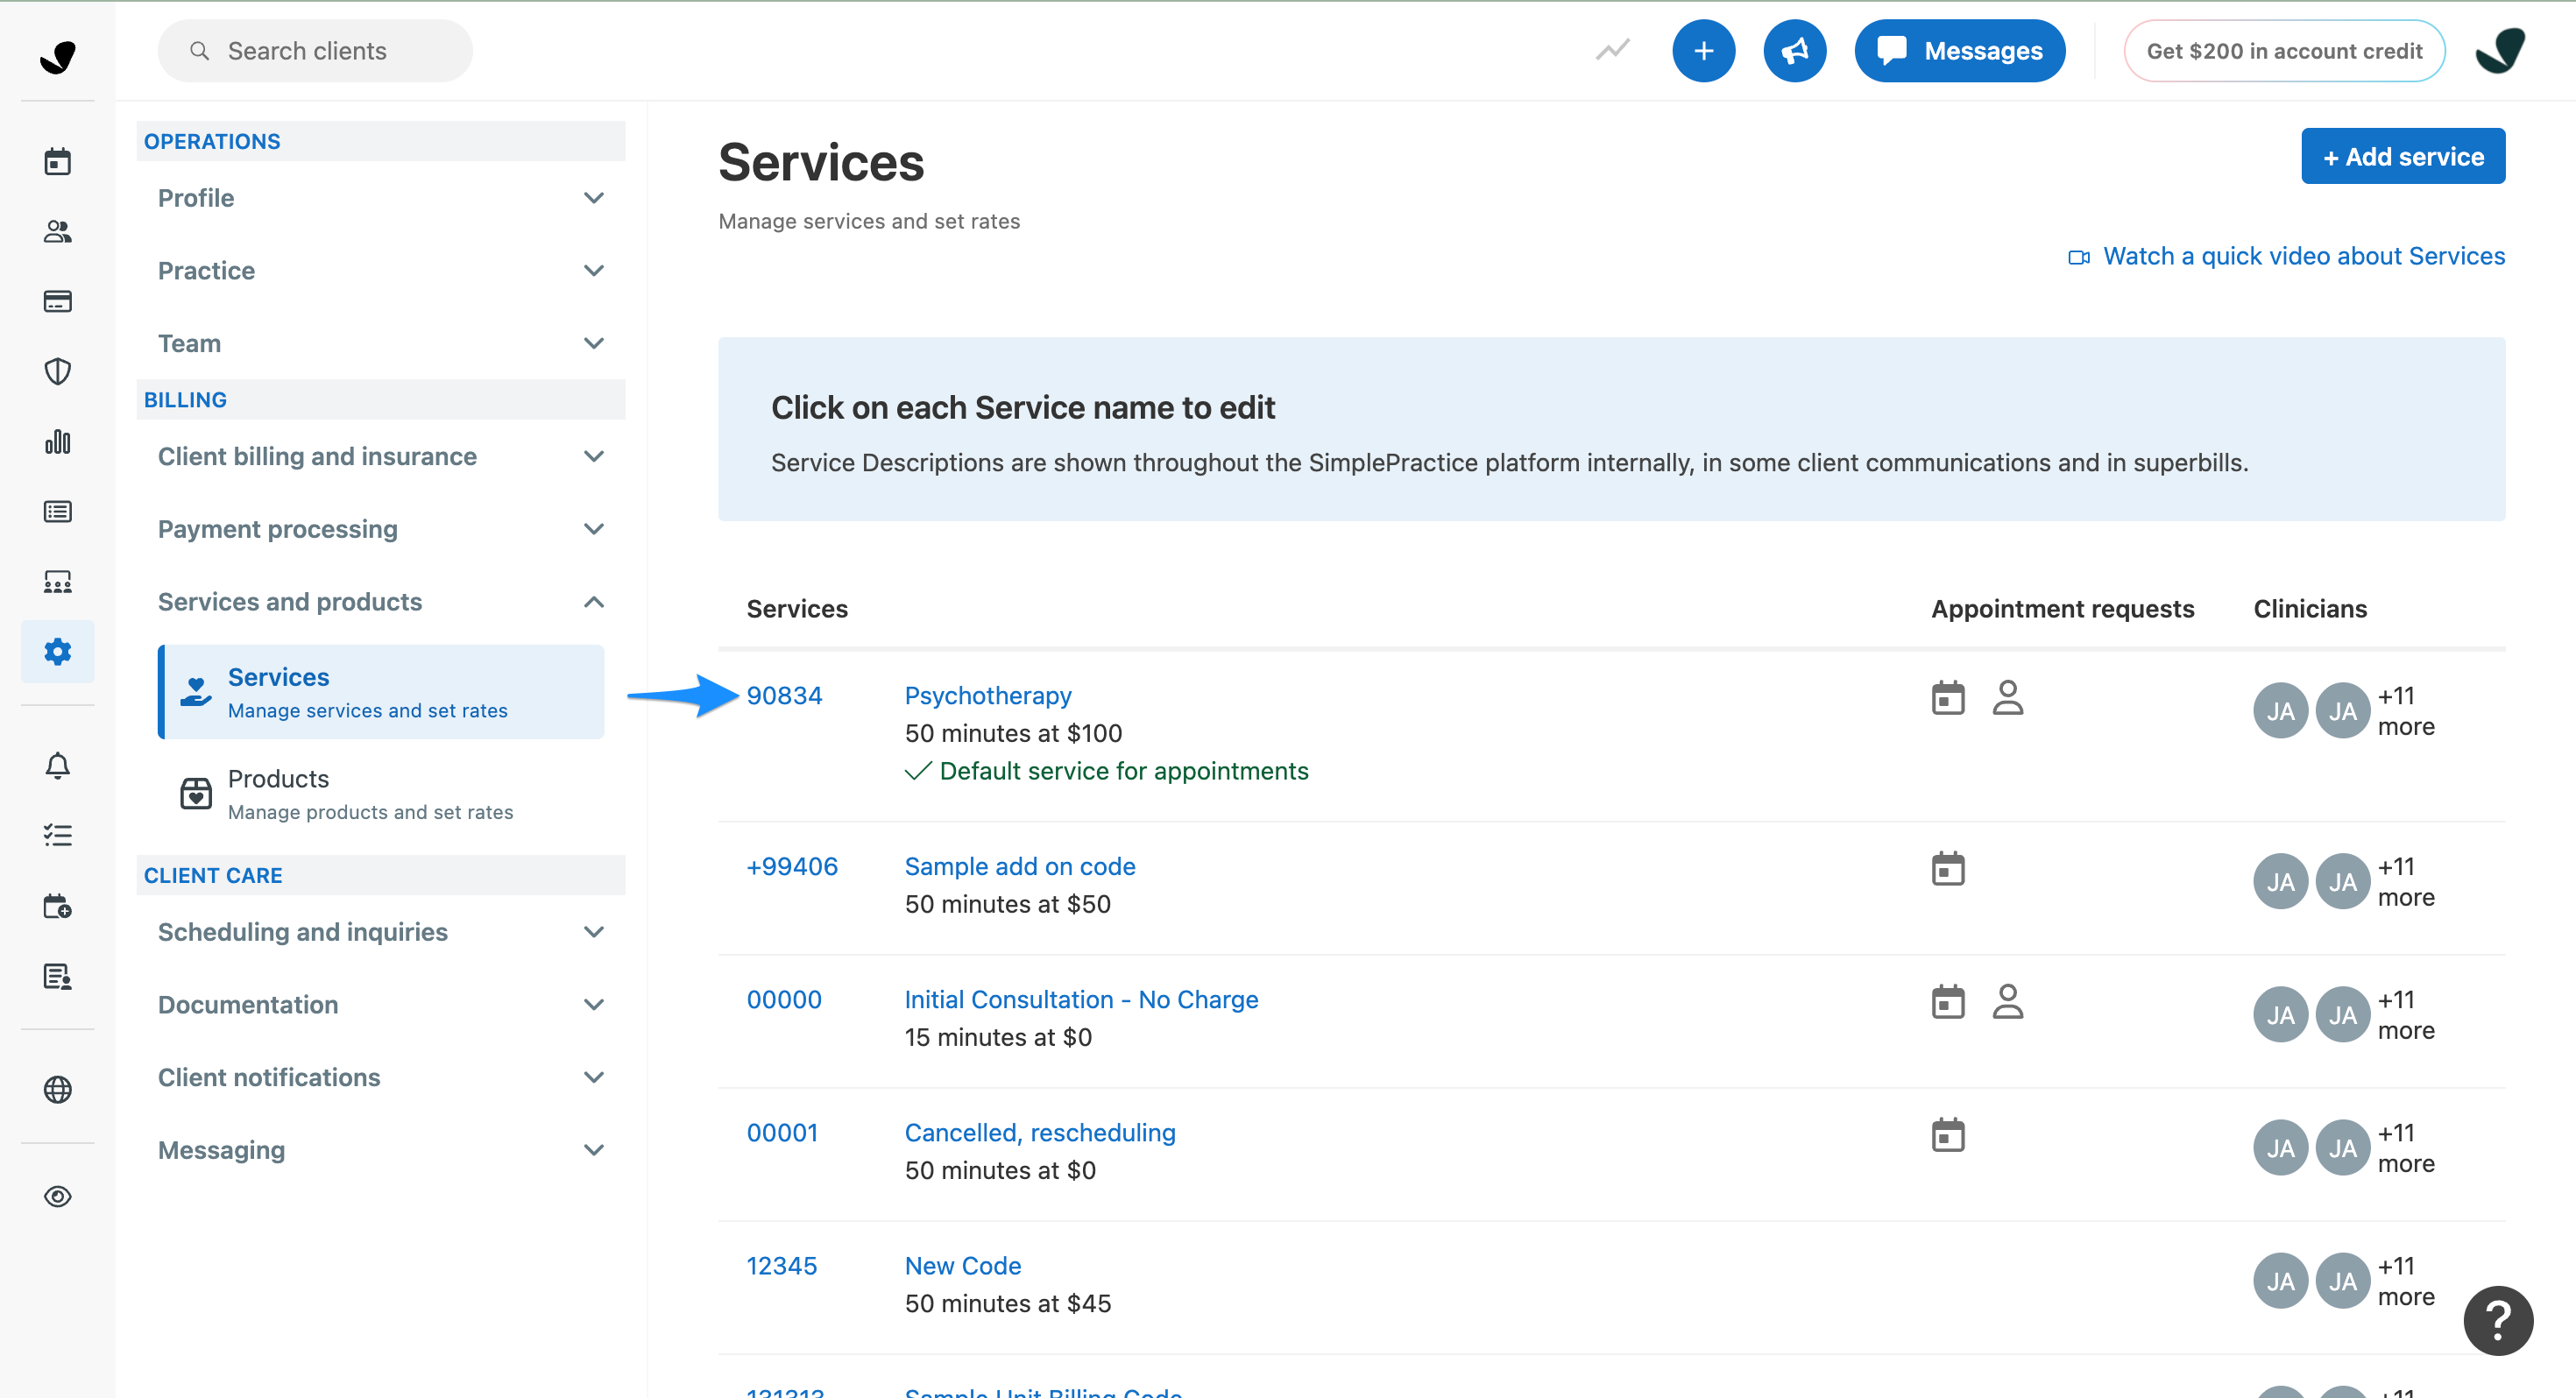Image resolution: width=2576 pixels, height=1398 pixels.
Task: Watch a quick video about Services
Action: tap(2286, 257)
